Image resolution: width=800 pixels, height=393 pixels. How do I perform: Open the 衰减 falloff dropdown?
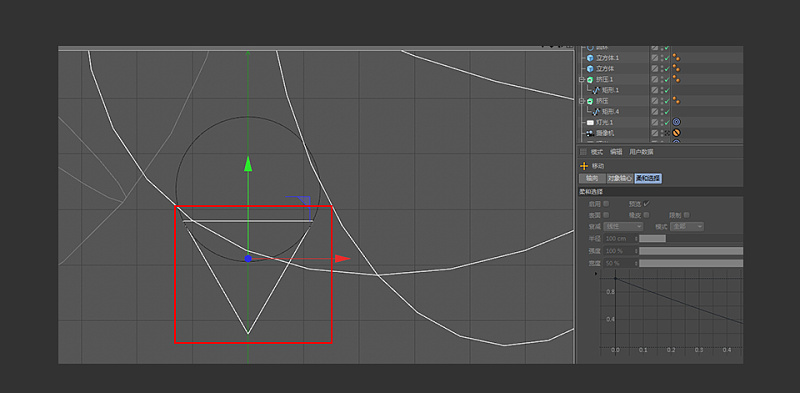pyautogui.click(x=623, y=226)
